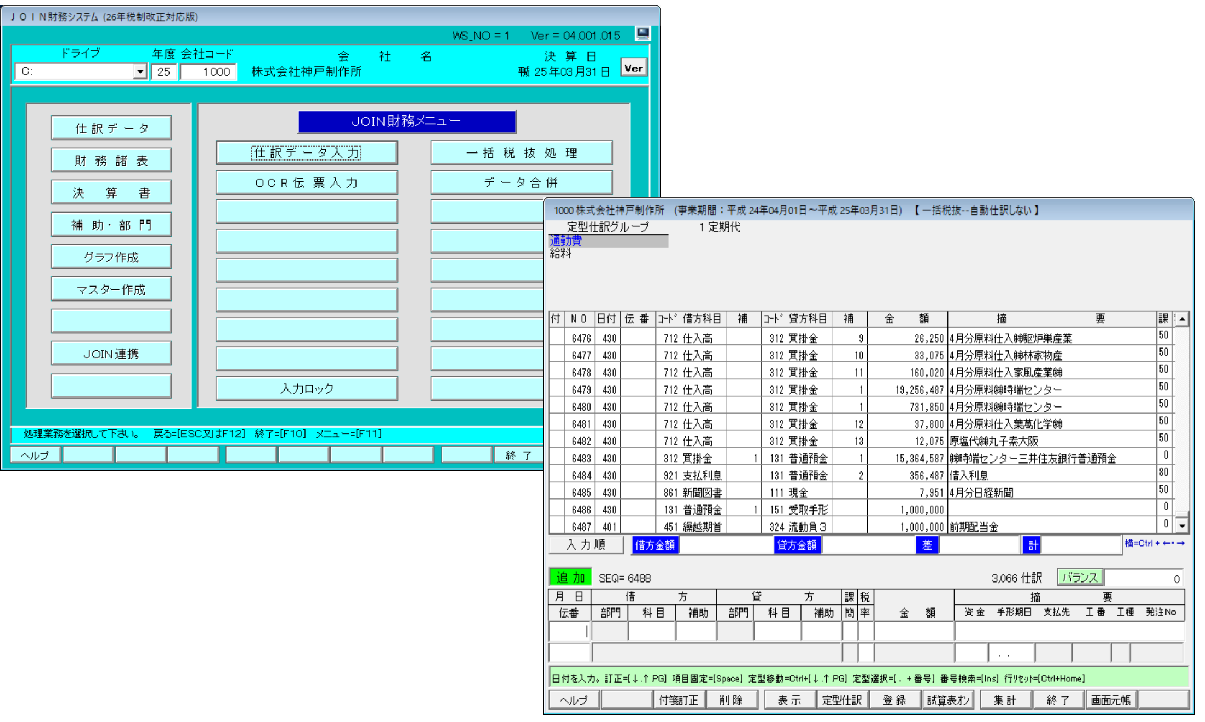The width and height of the screenshot is (1205, 722).
Task: Click the 試算表オン button
Action: (x=946, y=700)
